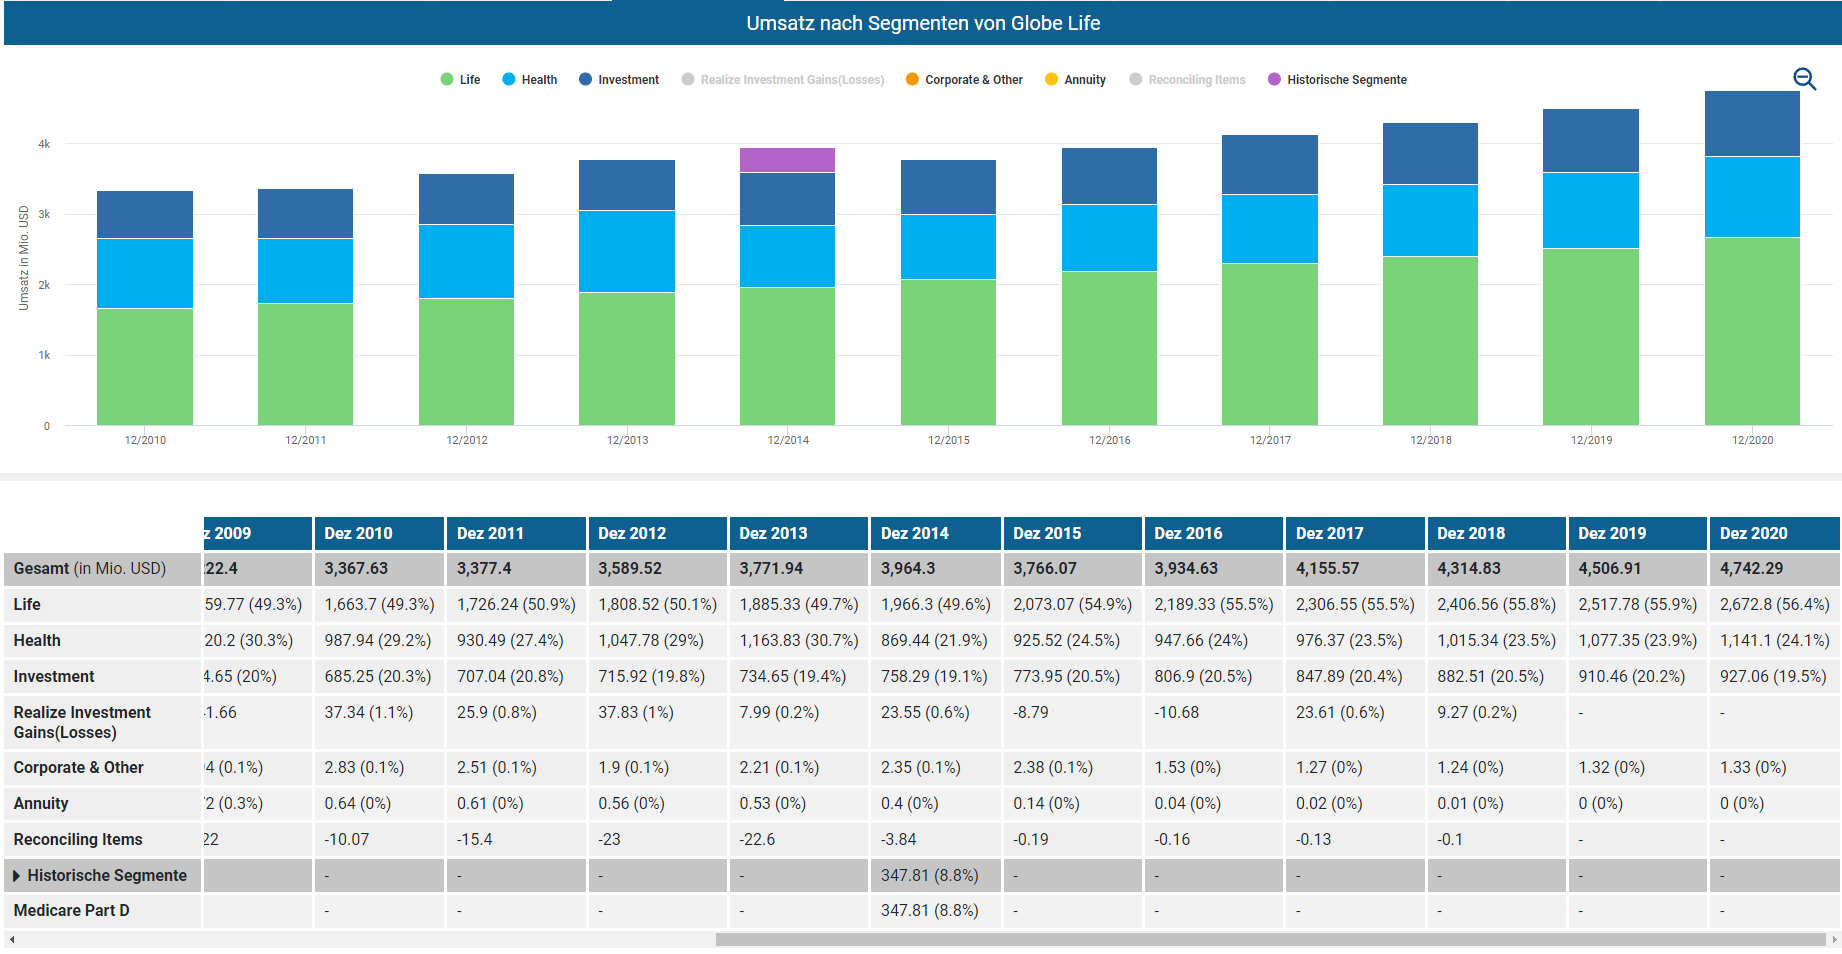This screenshot has width=1842, height=954.
Task: Expand the Historische Segmente row
Action: [x=17, y=876]
